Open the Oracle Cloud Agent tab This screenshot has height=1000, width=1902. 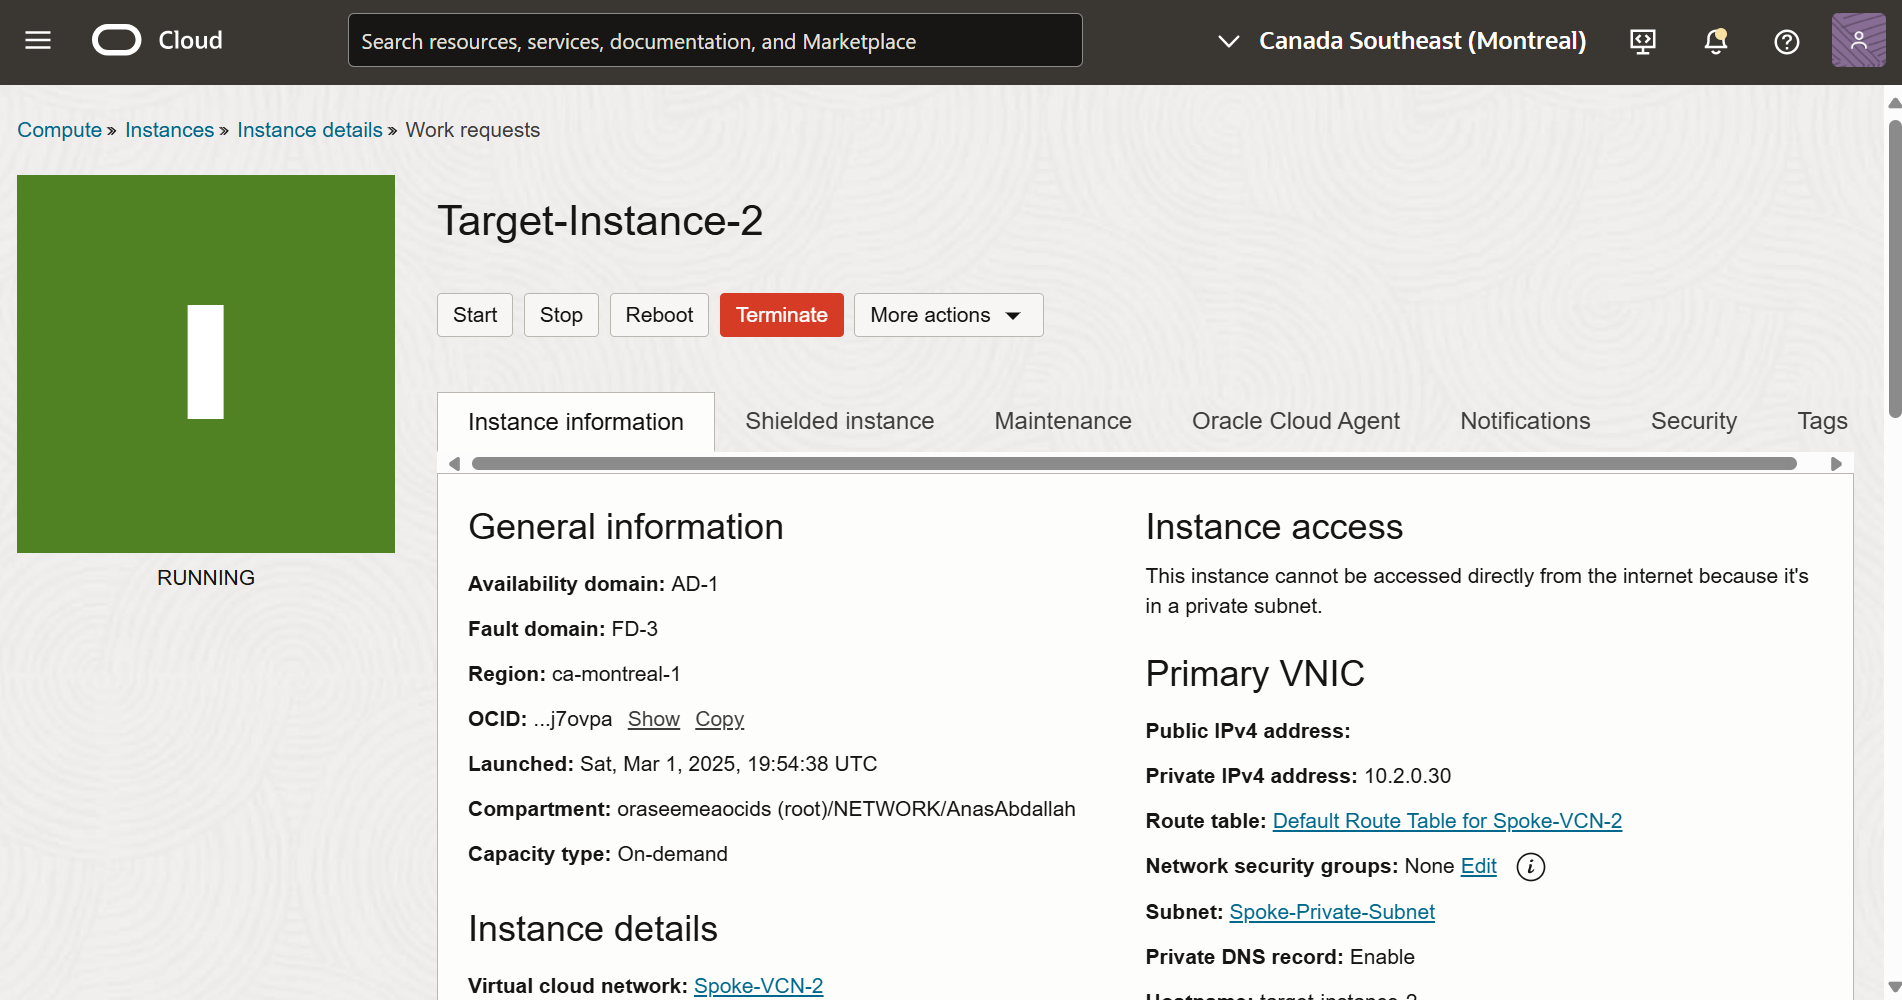pyautogui.click(x=1296, y=421)
